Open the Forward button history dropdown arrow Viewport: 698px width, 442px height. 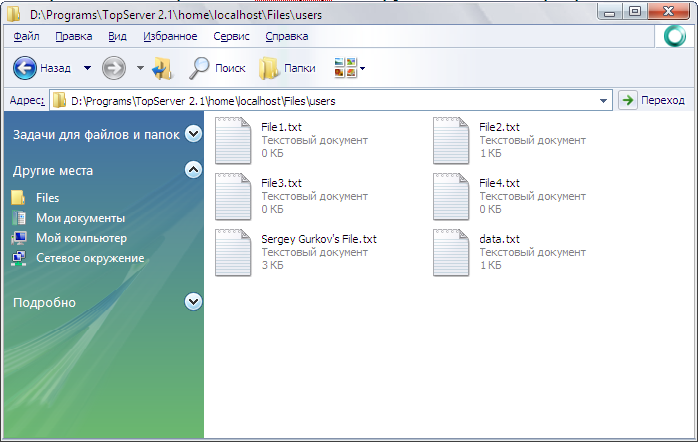[140, 68]
